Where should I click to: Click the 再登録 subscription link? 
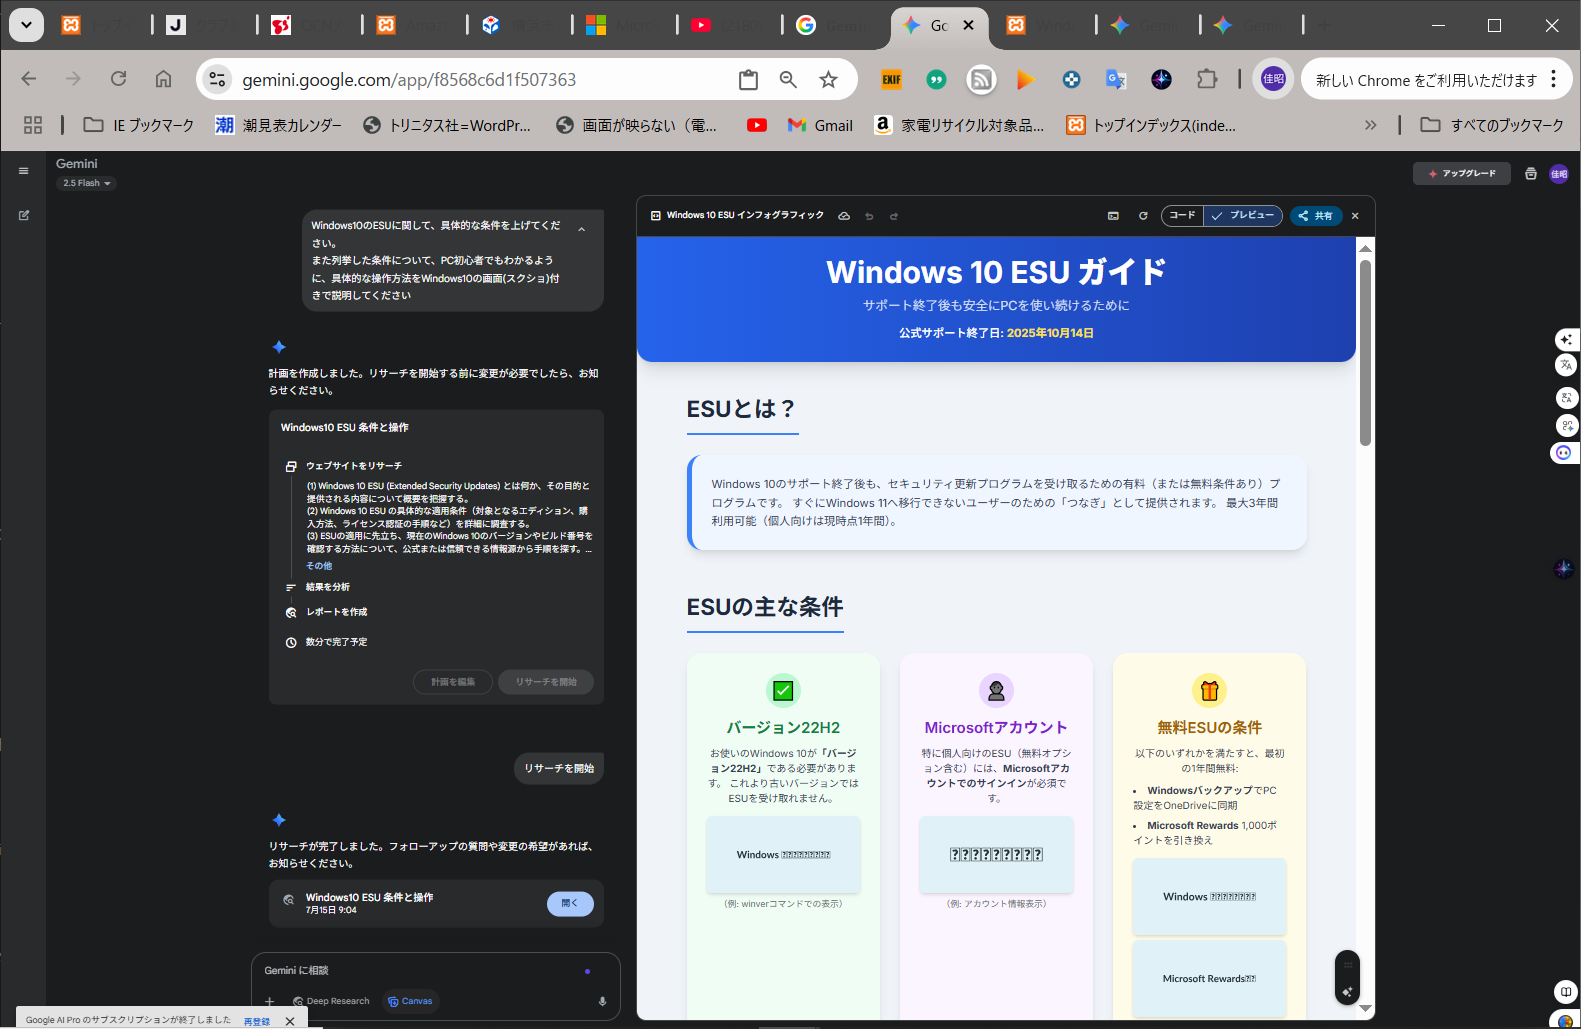[x=257, y=1021]
